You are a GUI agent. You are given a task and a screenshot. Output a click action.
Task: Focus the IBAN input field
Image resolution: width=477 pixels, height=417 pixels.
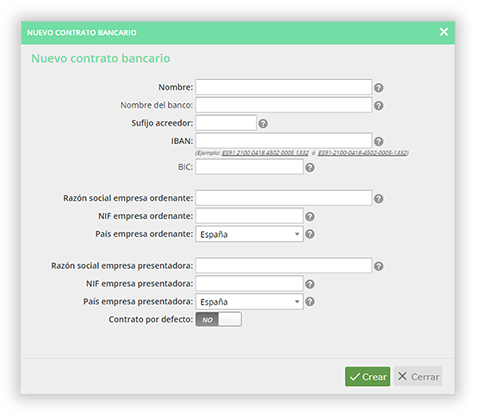pyautogui.click(x=284, y=141)
